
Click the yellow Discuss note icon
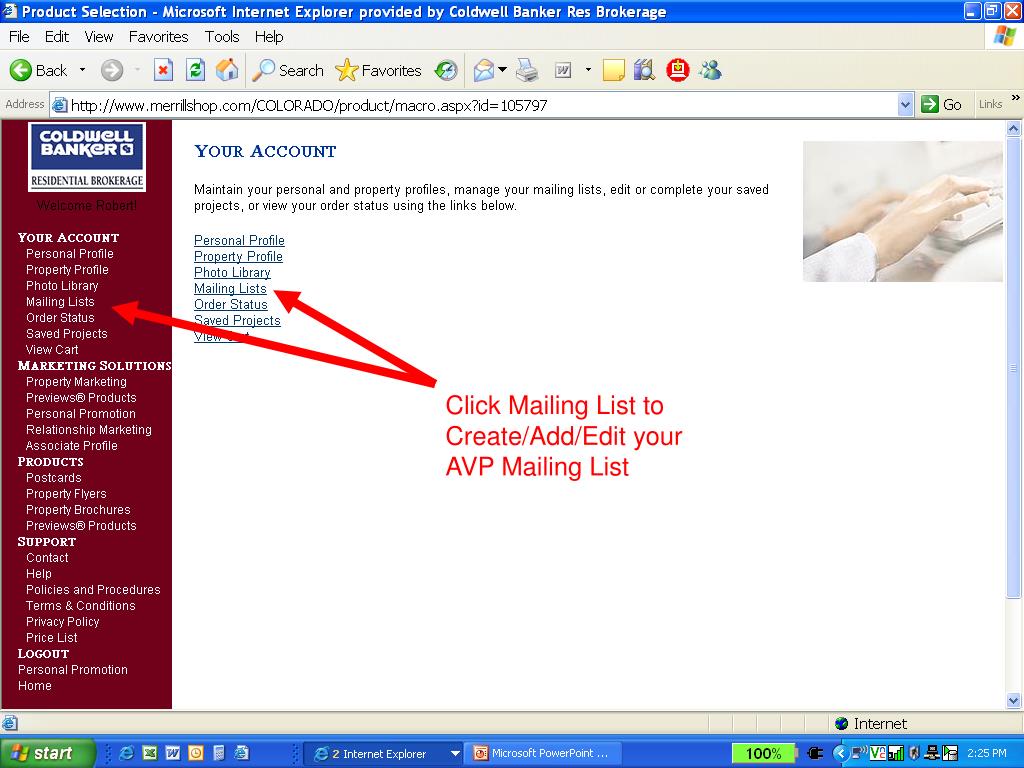[613, 70]
